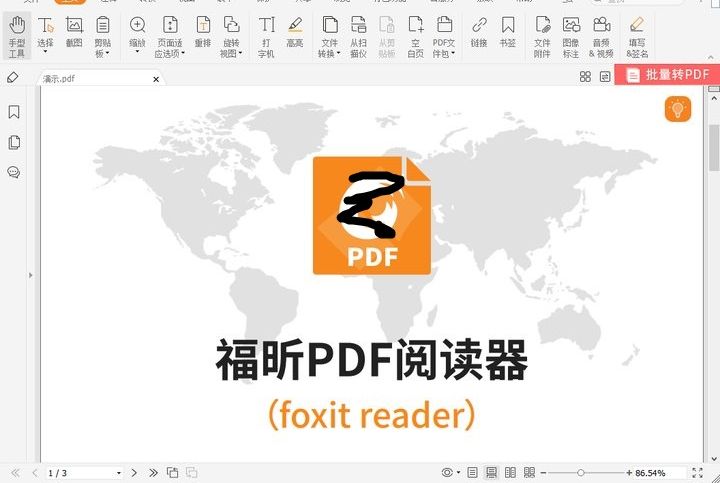Image resolution: width=720 pixels, height=483 pixels.
Task: Click the scrollbar down arrow
Action: (x=714, y=458)
